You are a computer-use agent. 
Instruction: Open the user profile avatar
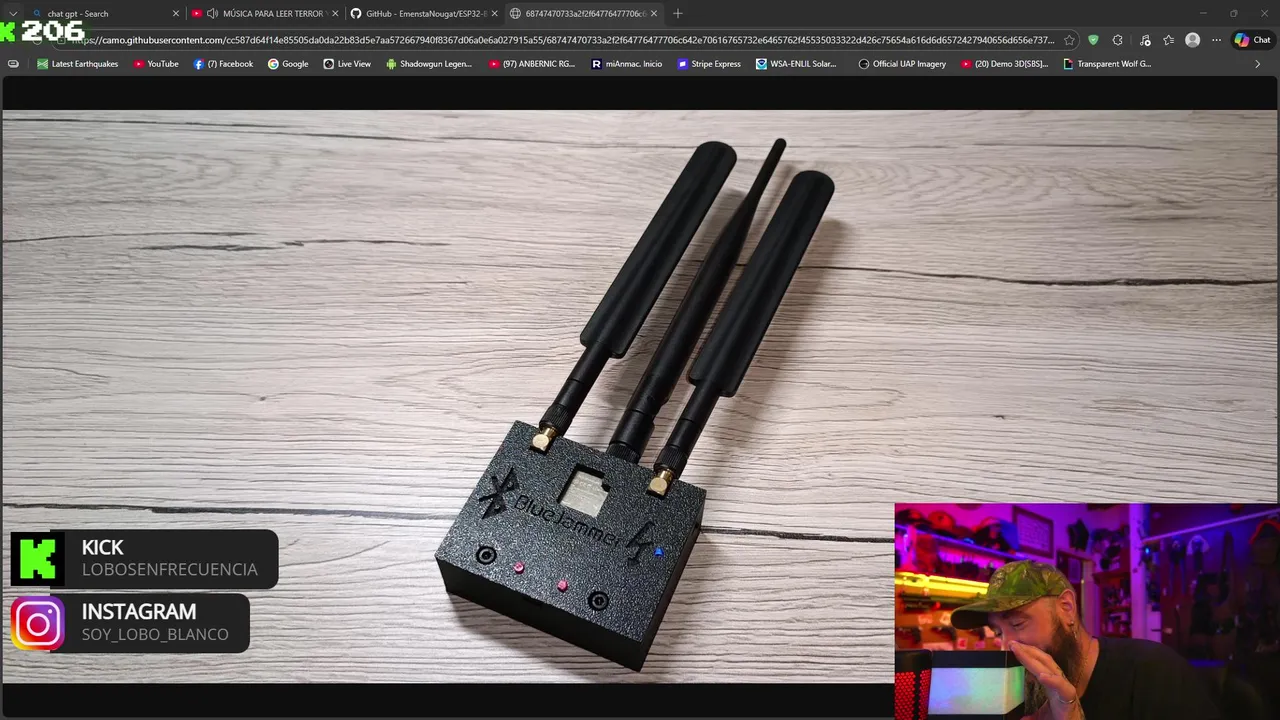tap(1192, 40)
